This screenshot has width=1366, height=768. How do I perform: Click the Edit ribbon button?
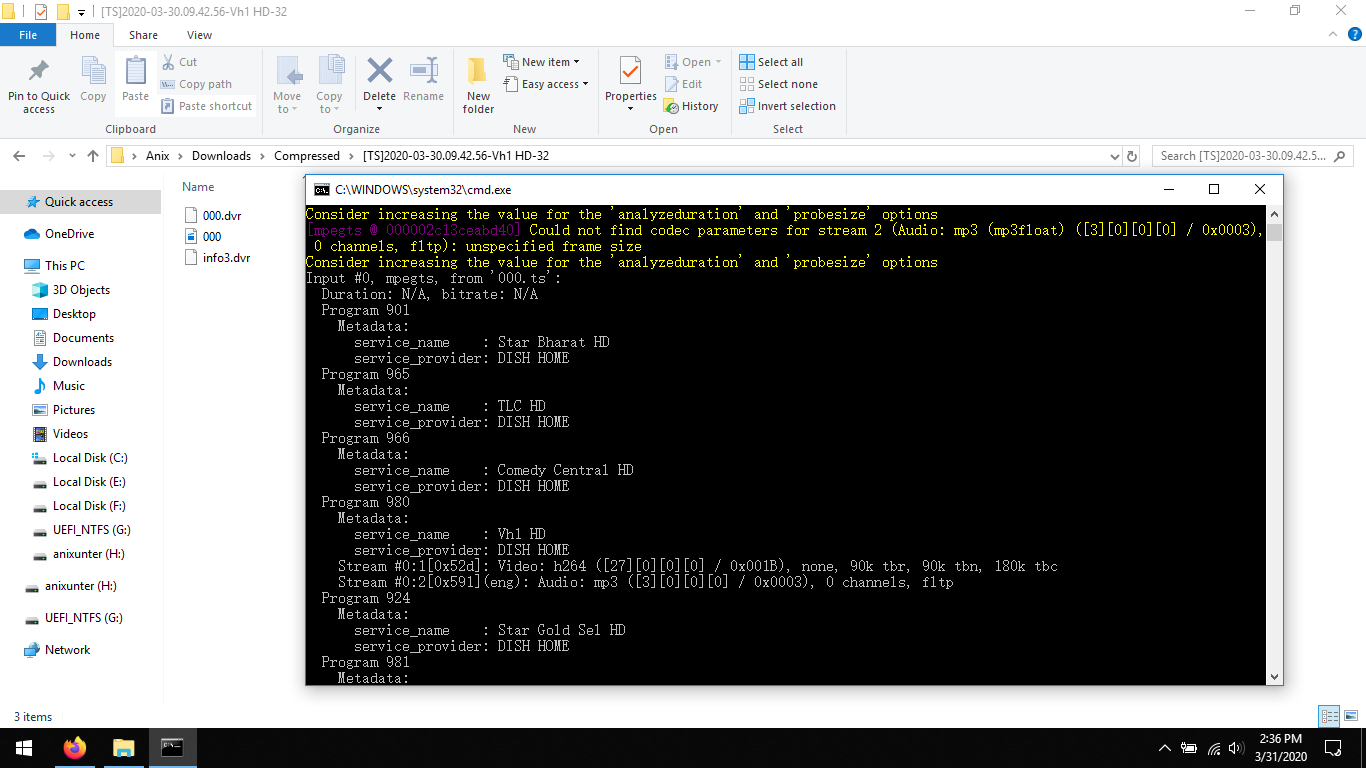click(684, 84)
